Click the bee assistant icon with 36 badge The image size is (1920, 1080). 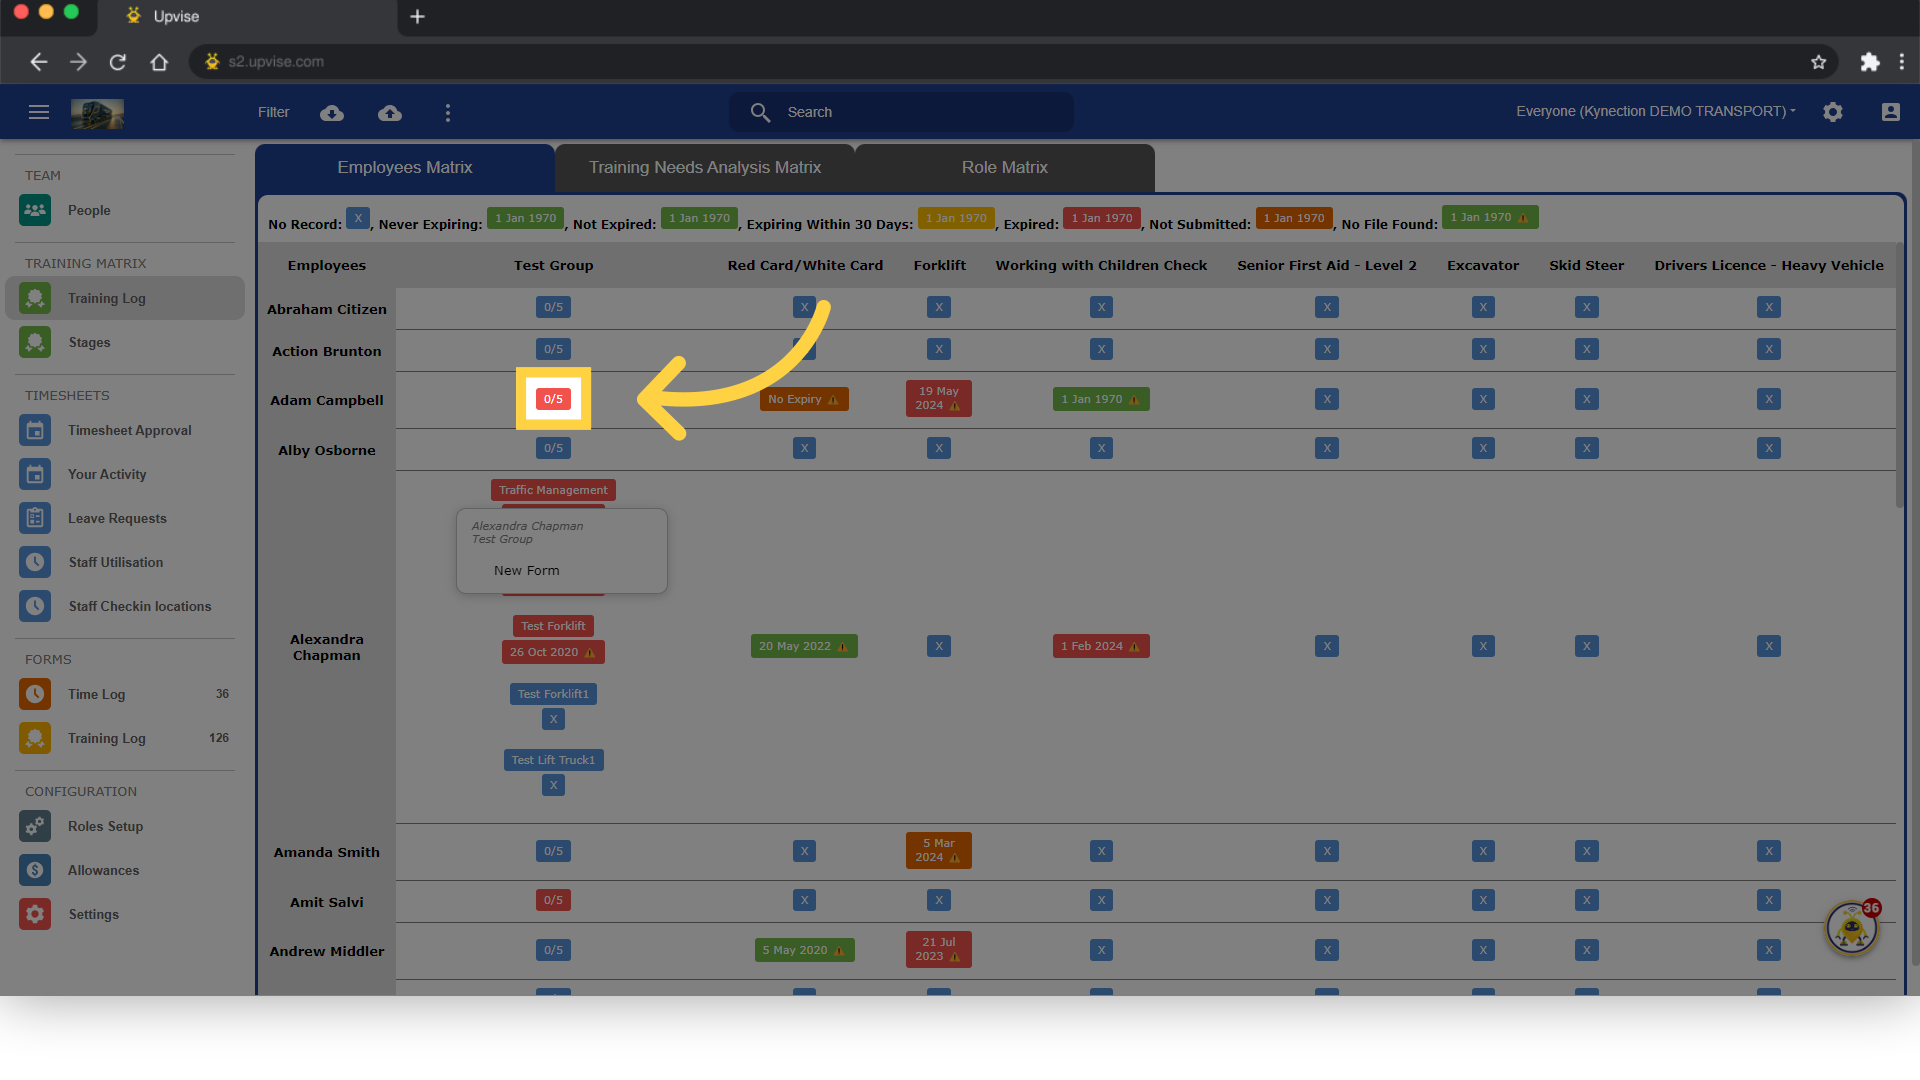tap(1851, 928)
